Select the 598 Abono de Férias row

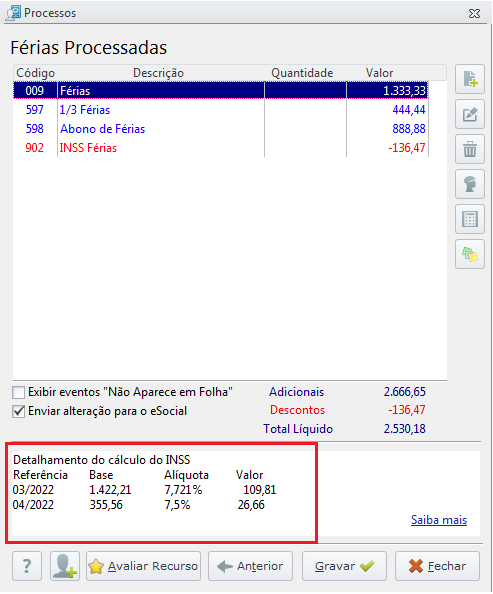pyautogui.click(x=221, y=129)
